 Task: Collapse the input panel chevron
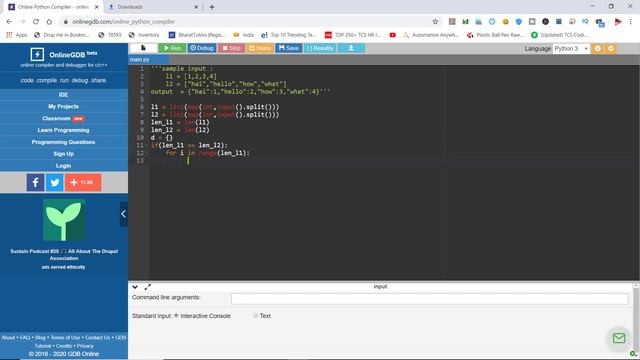click(x=135, y=287)
